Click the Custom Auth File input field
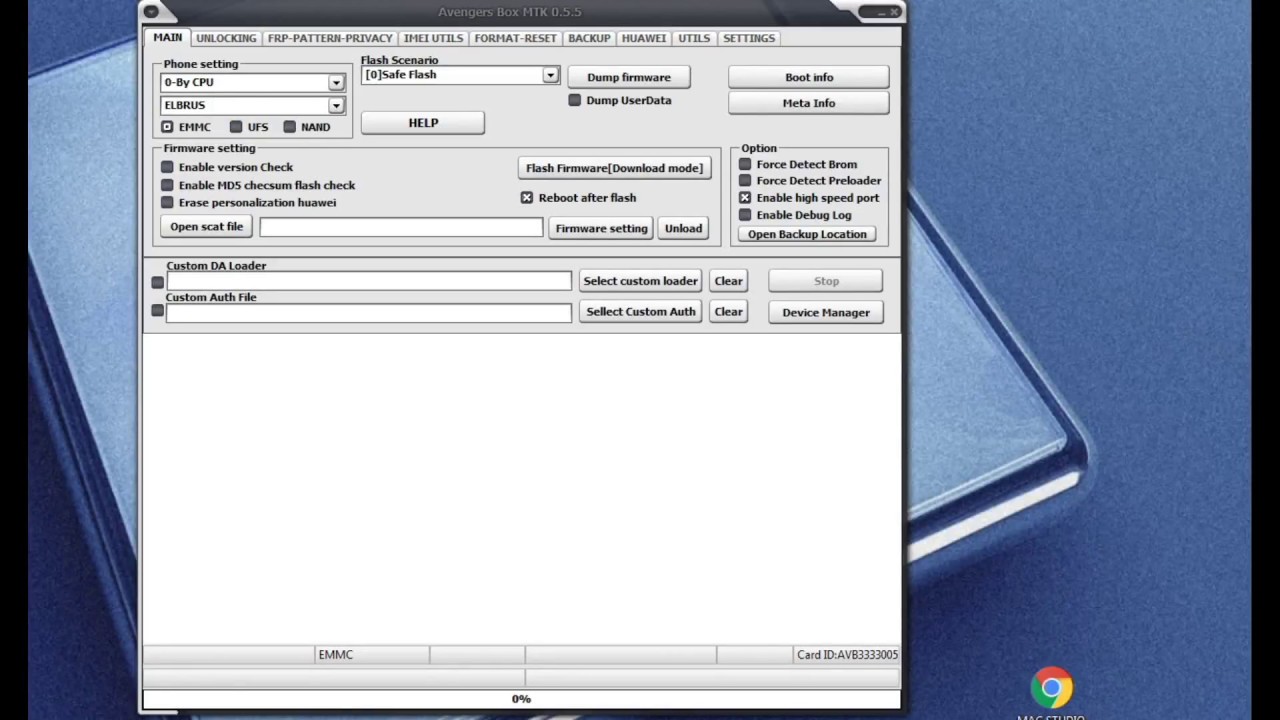This screenshot has width=1280, height=720. (369, 313)
